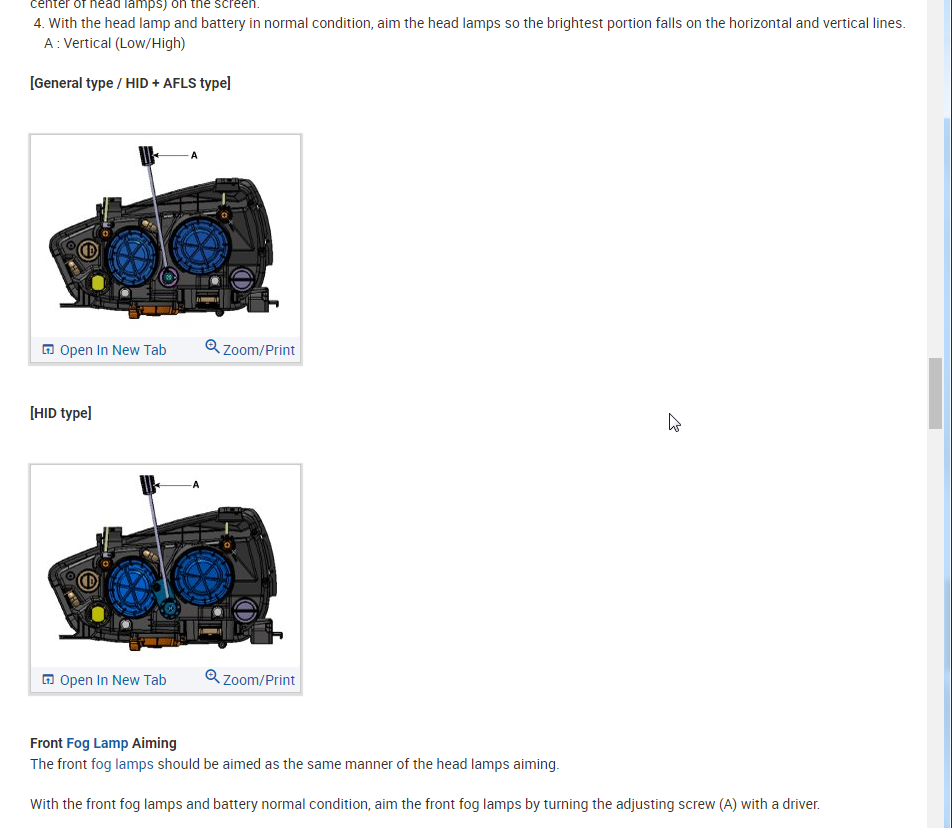Click the scrollbar track below the thumb
Screen dimensions: 952x828
[935, 625]
